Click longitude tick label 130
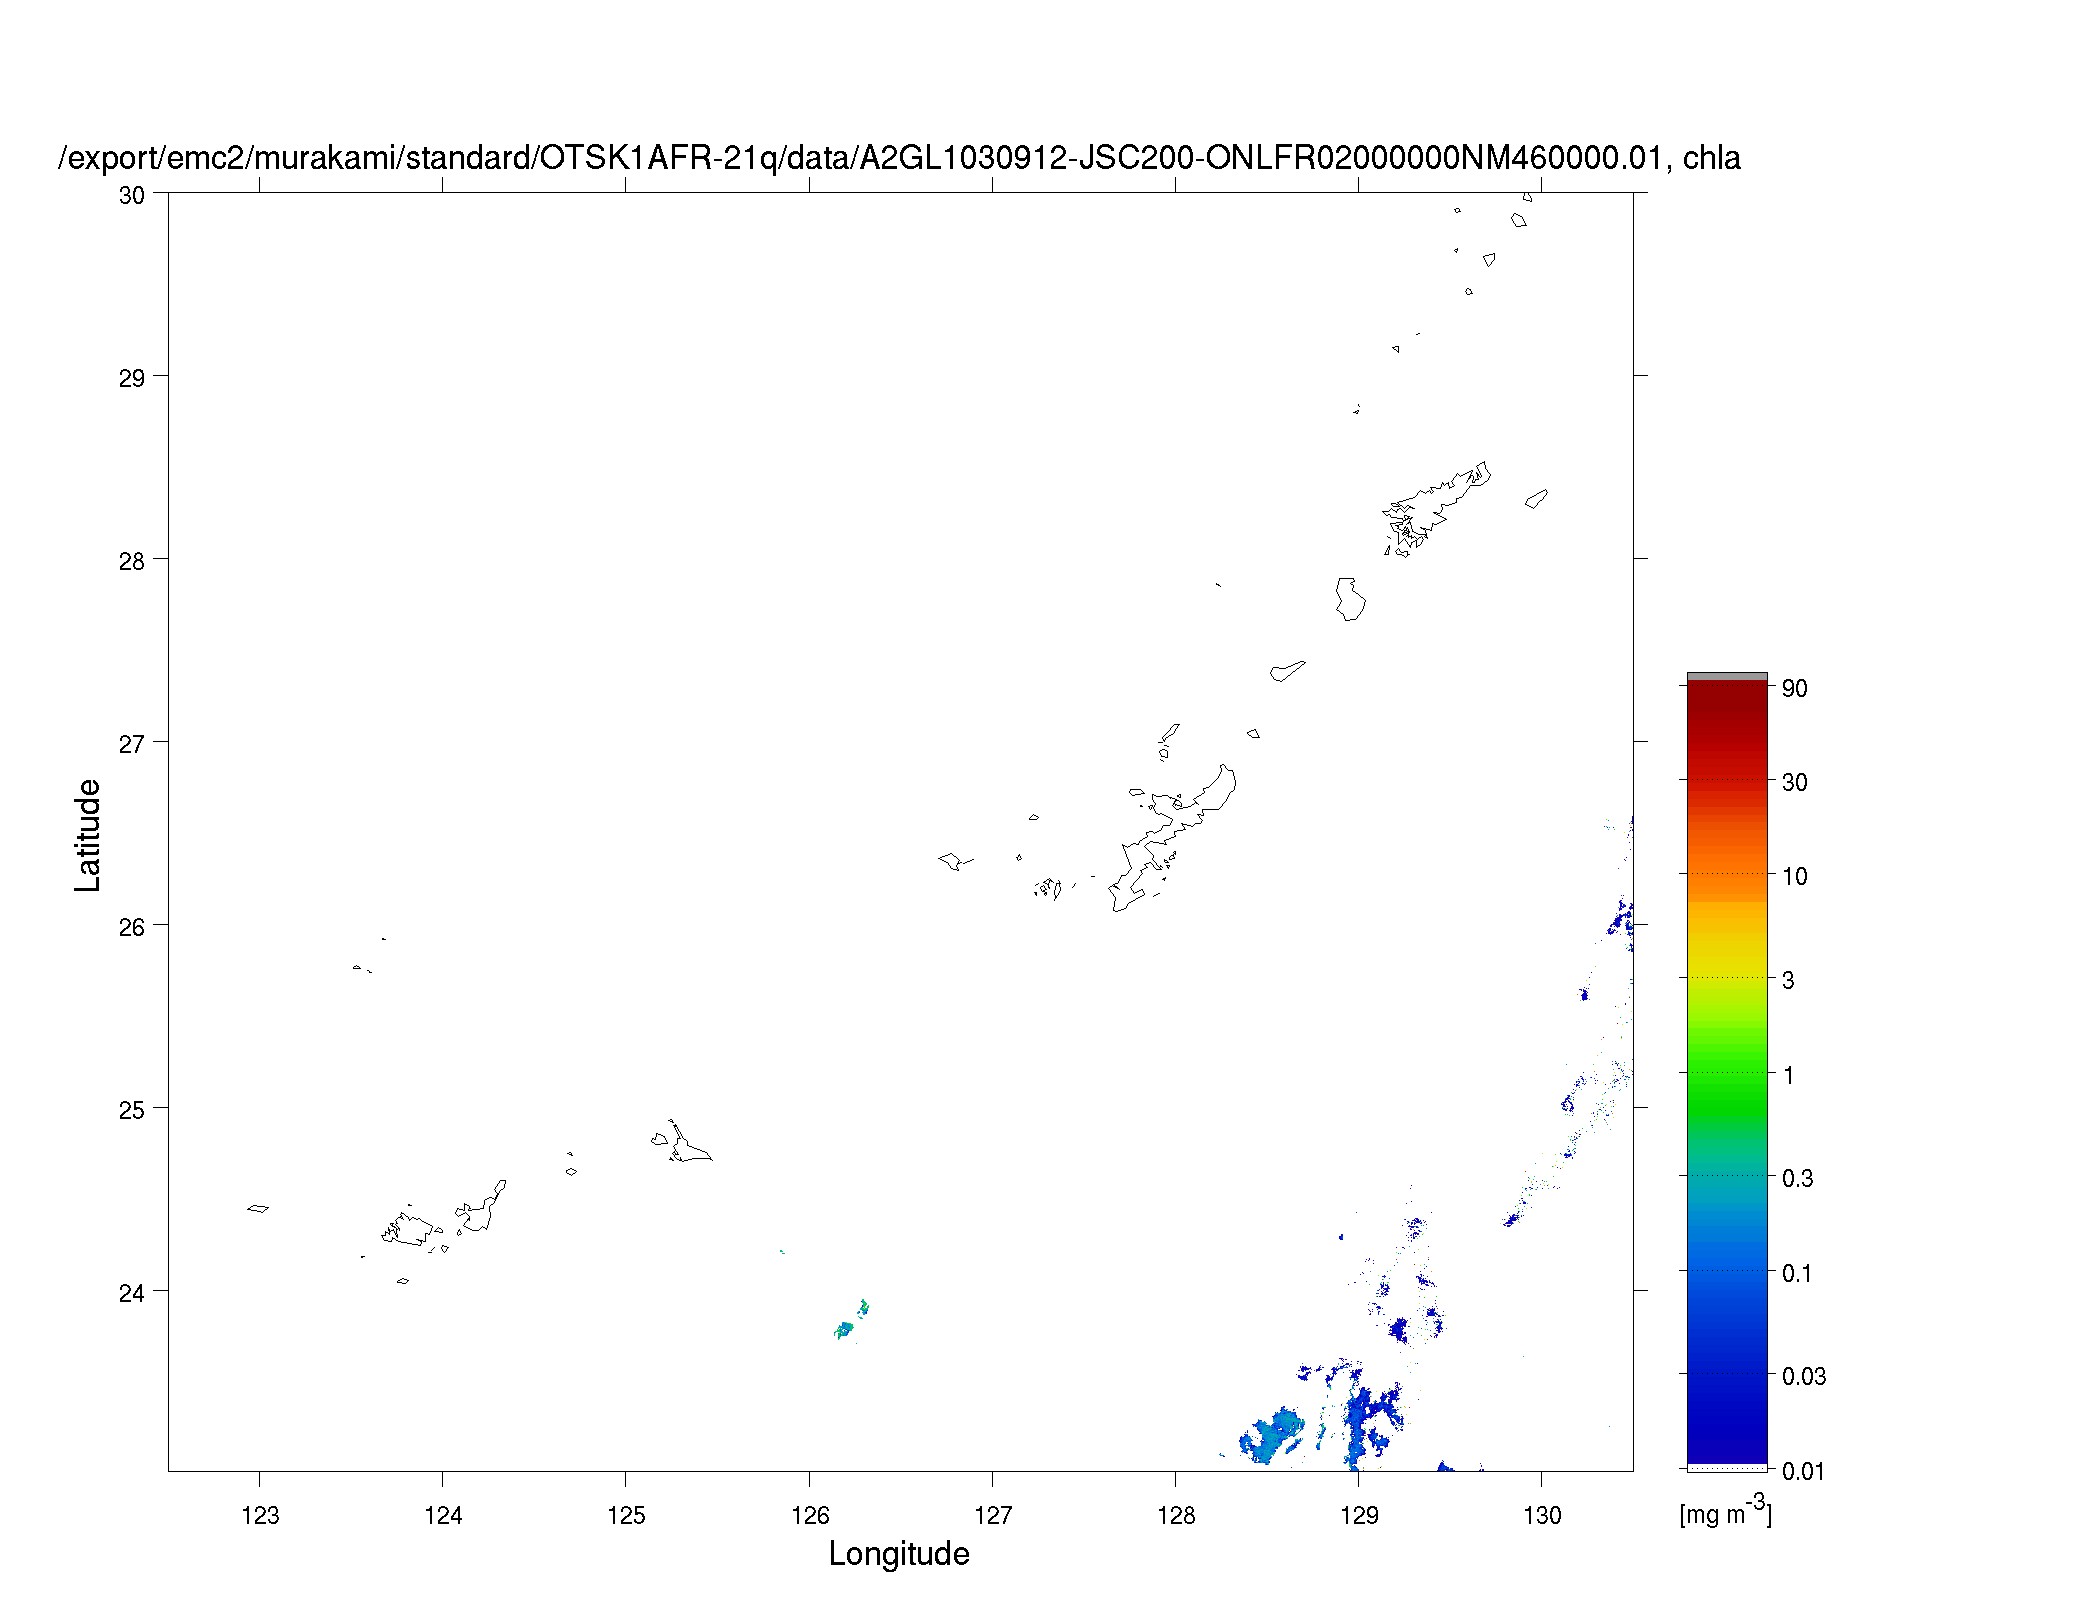This screenshot has width=2099, height=1600. [x=1542, y=1516]
